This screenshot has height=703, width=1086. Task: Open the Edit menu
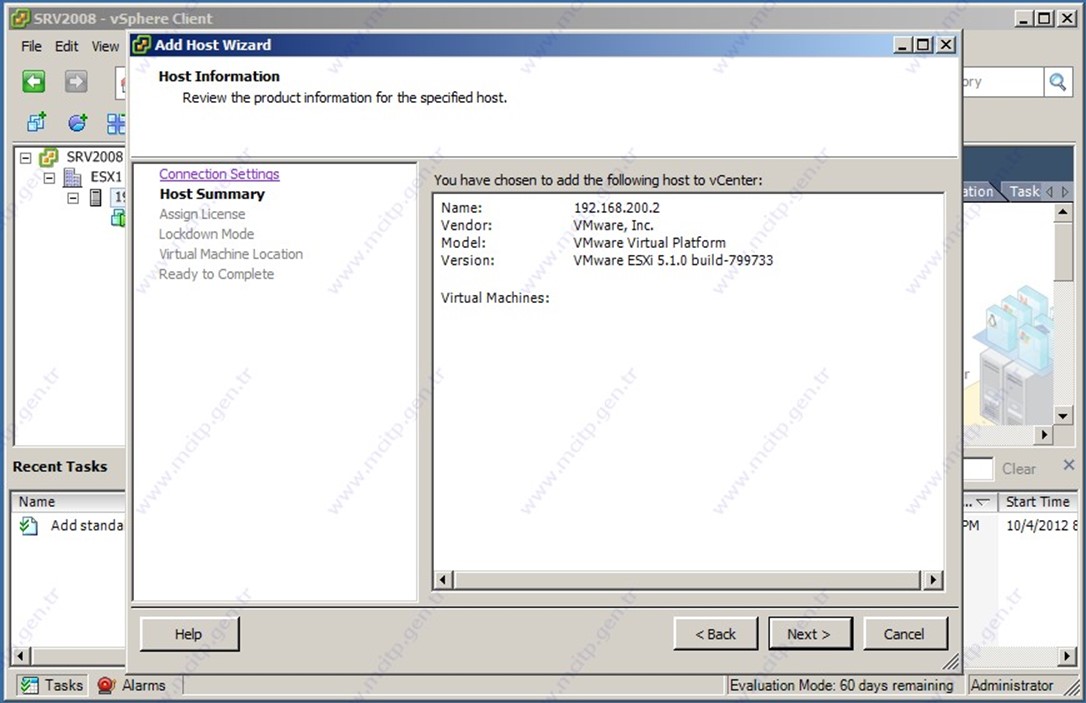(66, 46)
